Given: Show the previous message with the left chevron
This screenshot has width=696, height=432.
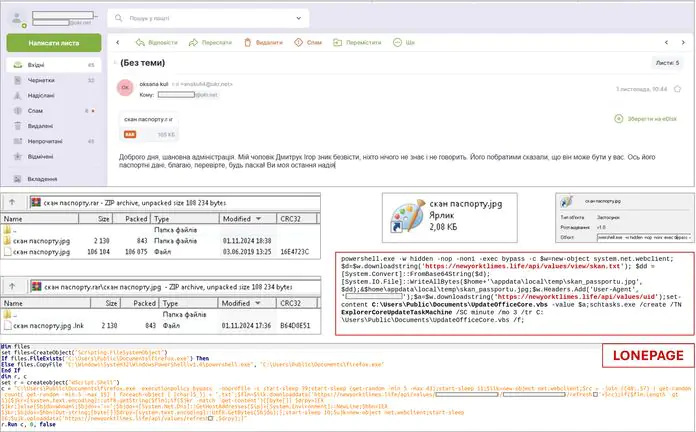Looking at the screenshot, I should point(666,43).
